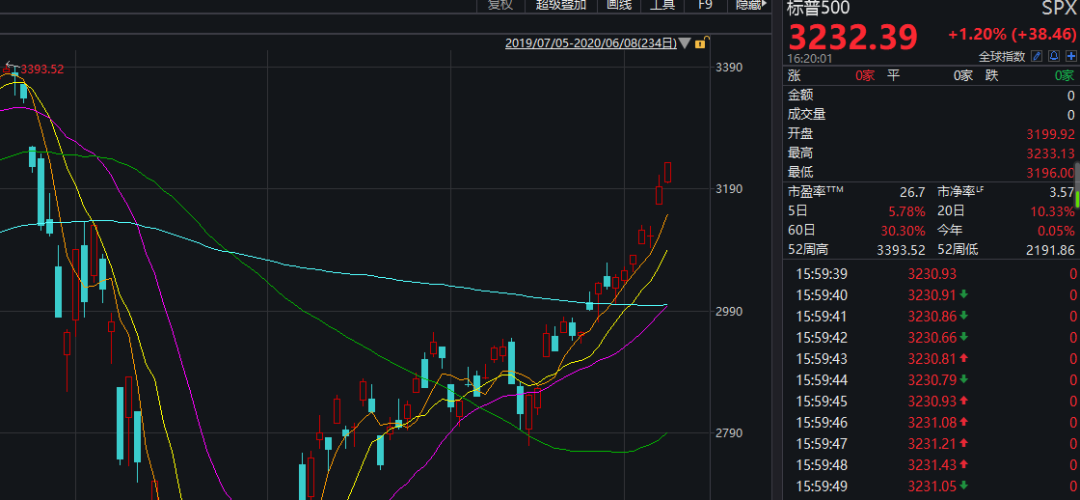The image size is (1080, 500).
Task: Click the 全球指数 link
Action: pyautogui.click(x=1003, y=56)
